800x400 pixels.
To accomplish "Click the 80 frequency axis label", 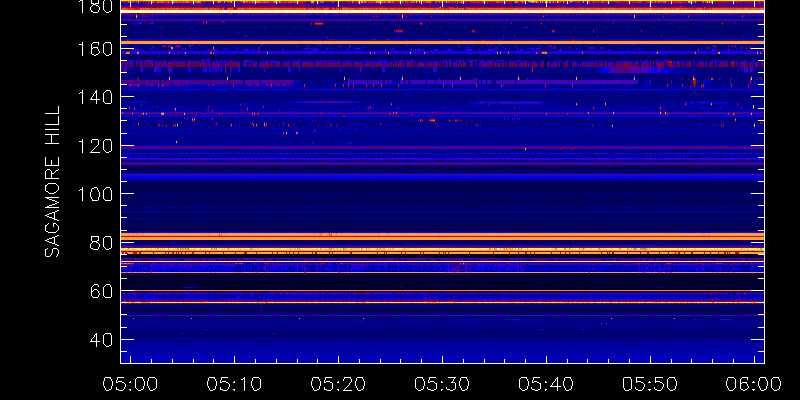I will coord(101,242).
